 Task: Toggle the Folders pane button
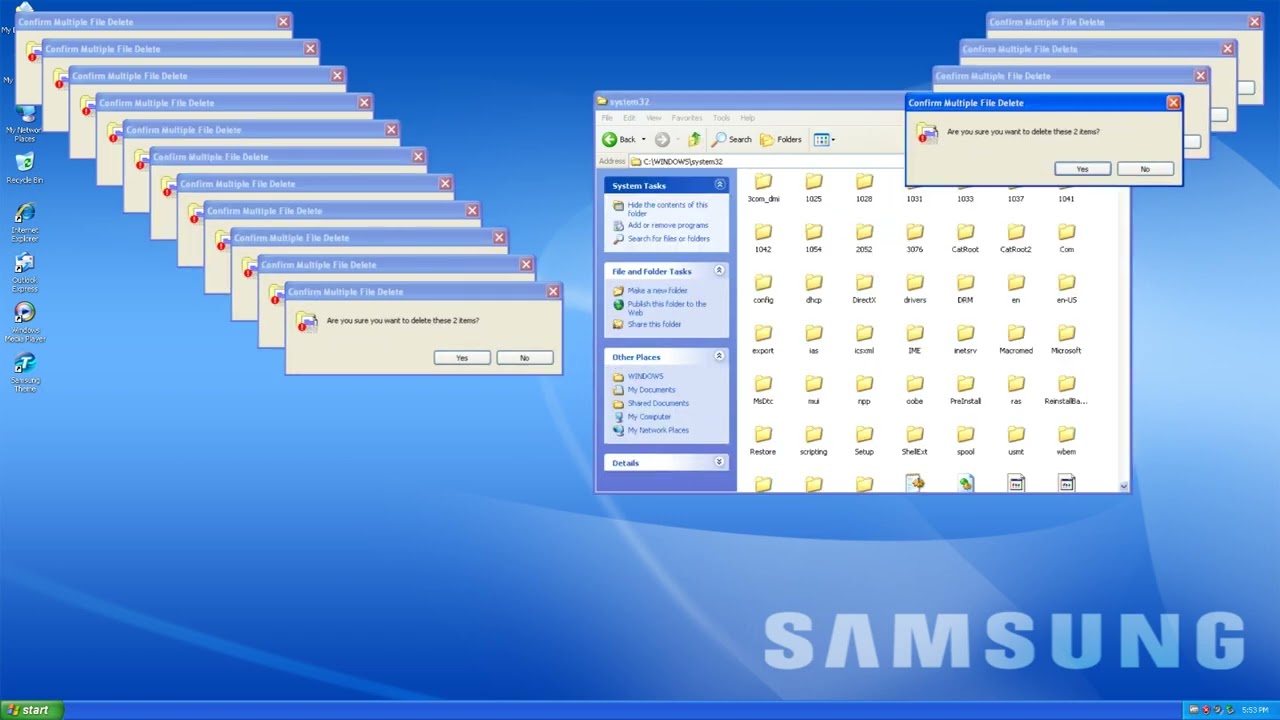[x=781, y=139]
